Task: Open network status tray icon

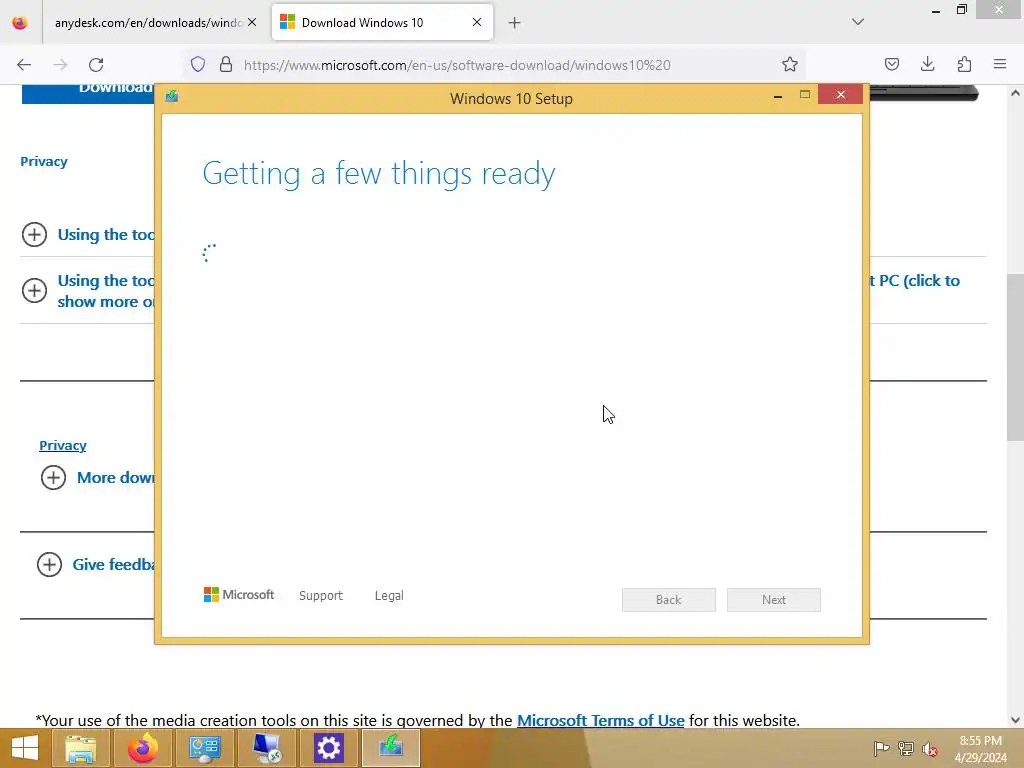Action: [906, 749]
